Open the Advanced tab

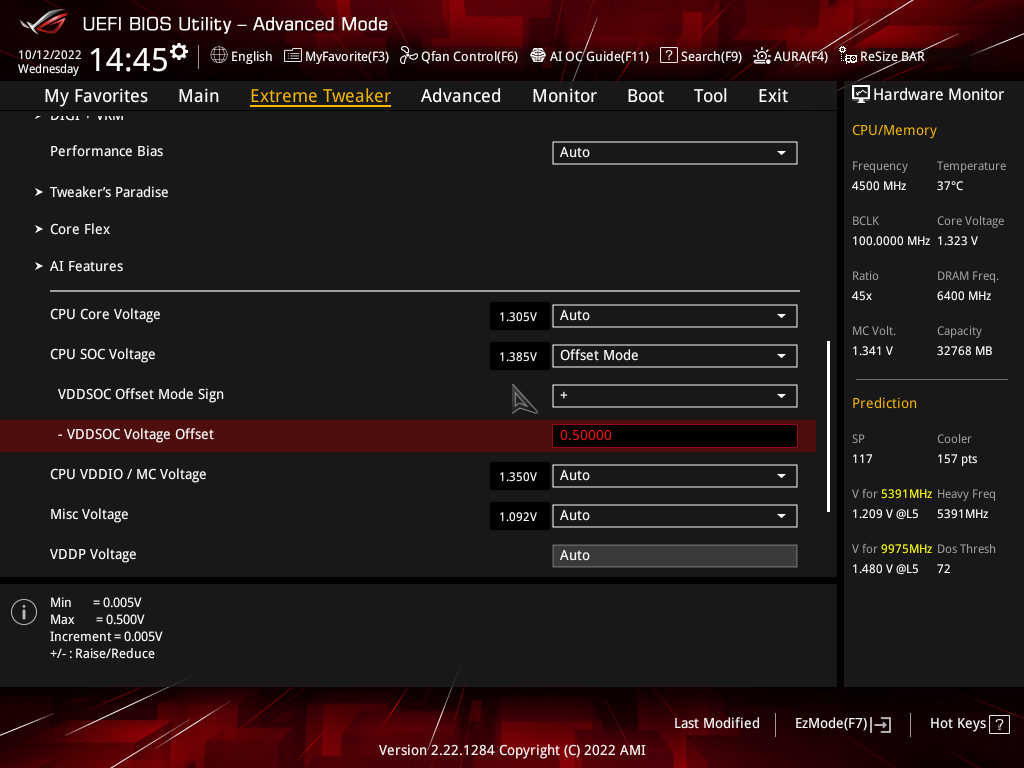(x=461, y=96)
